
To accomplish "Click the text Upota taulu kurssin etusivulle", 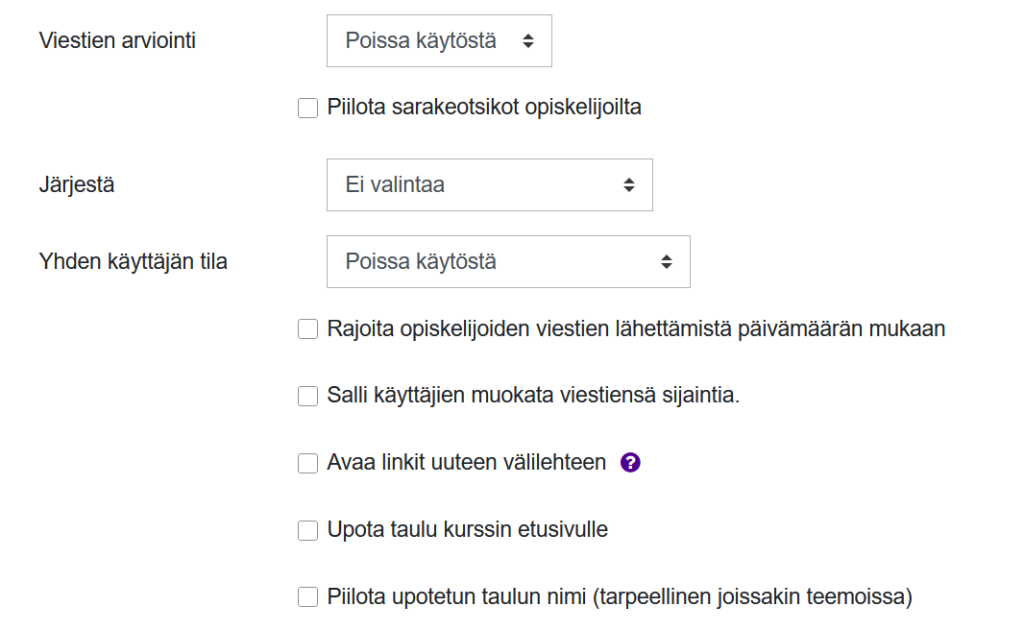I will (x=467, y=530).
